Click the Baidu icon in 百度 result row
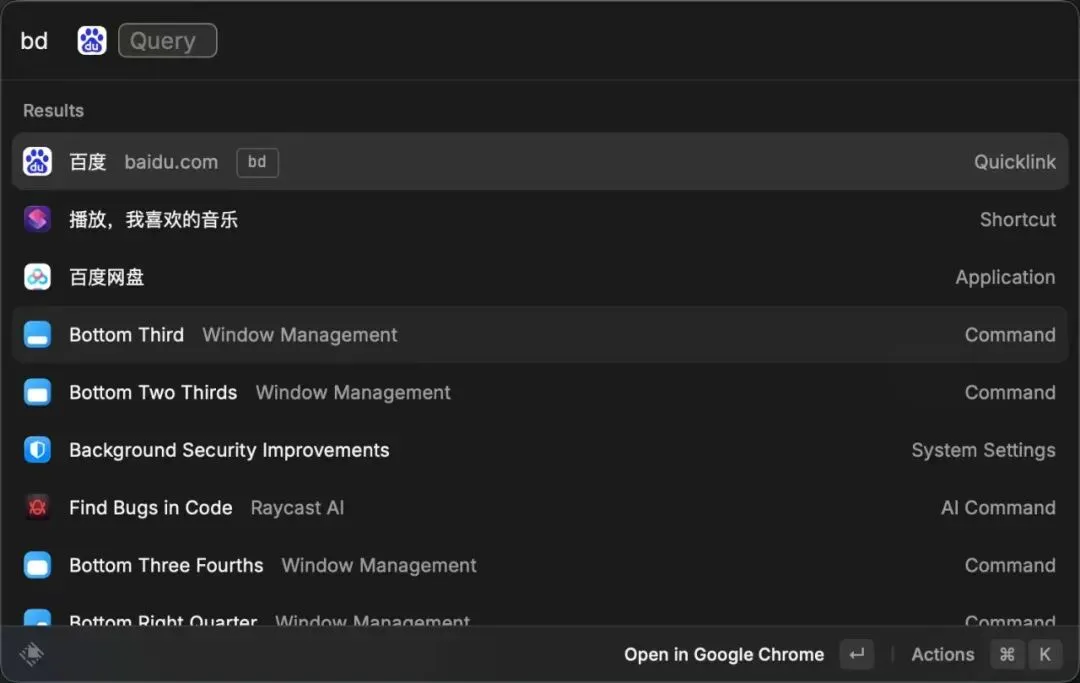The width and height of the screenshot is (1080, 683). click(x=37, y=162)
